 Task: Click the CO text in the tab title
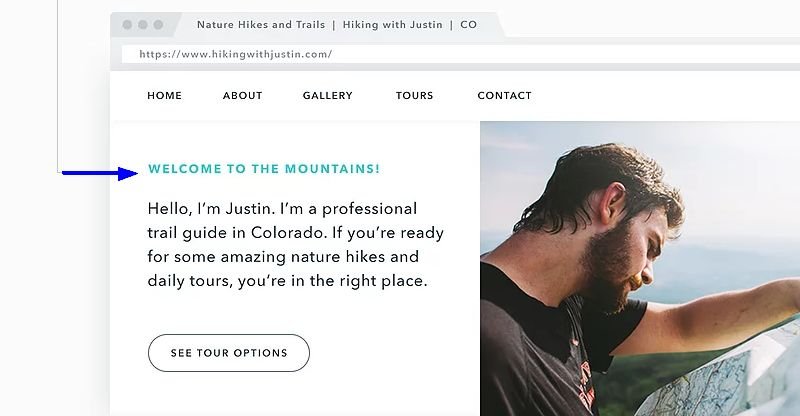click(468, 25)
